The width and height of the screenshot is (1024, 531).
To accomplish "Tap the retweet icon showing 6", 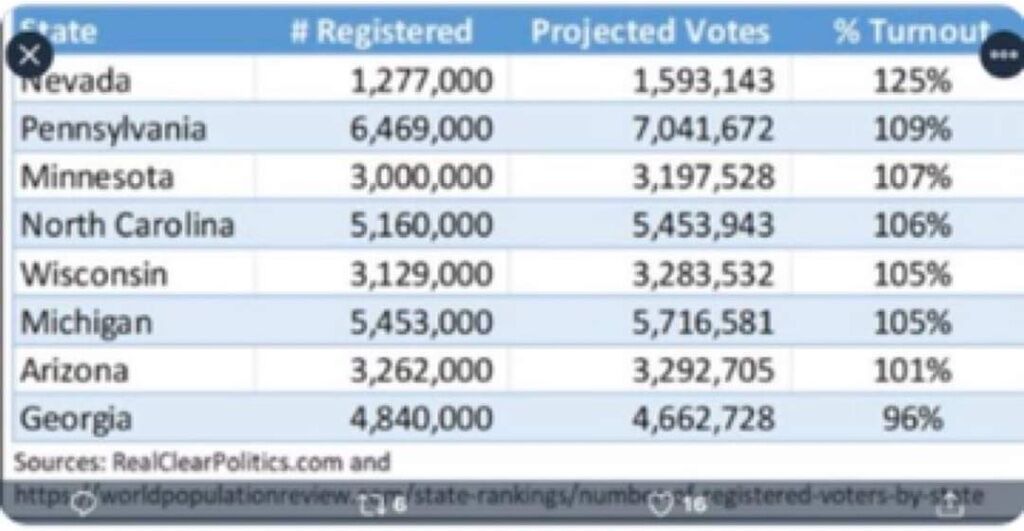I will point(383,504).
